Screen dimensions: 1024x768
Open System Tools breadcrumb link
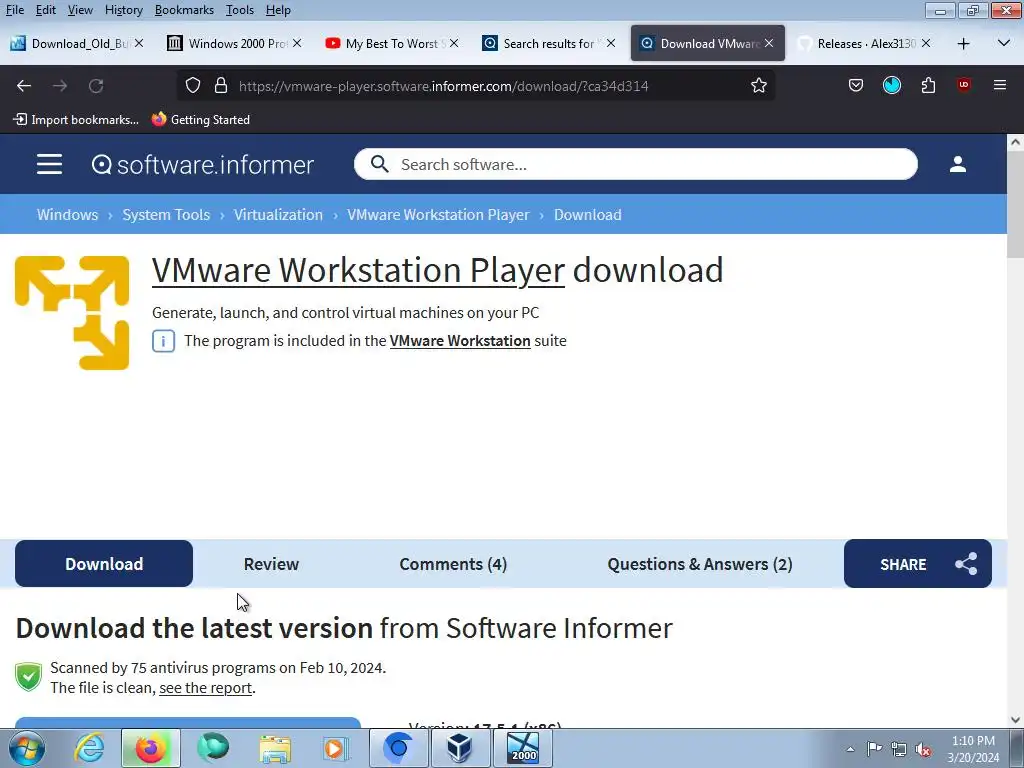(x=166, y=214)
